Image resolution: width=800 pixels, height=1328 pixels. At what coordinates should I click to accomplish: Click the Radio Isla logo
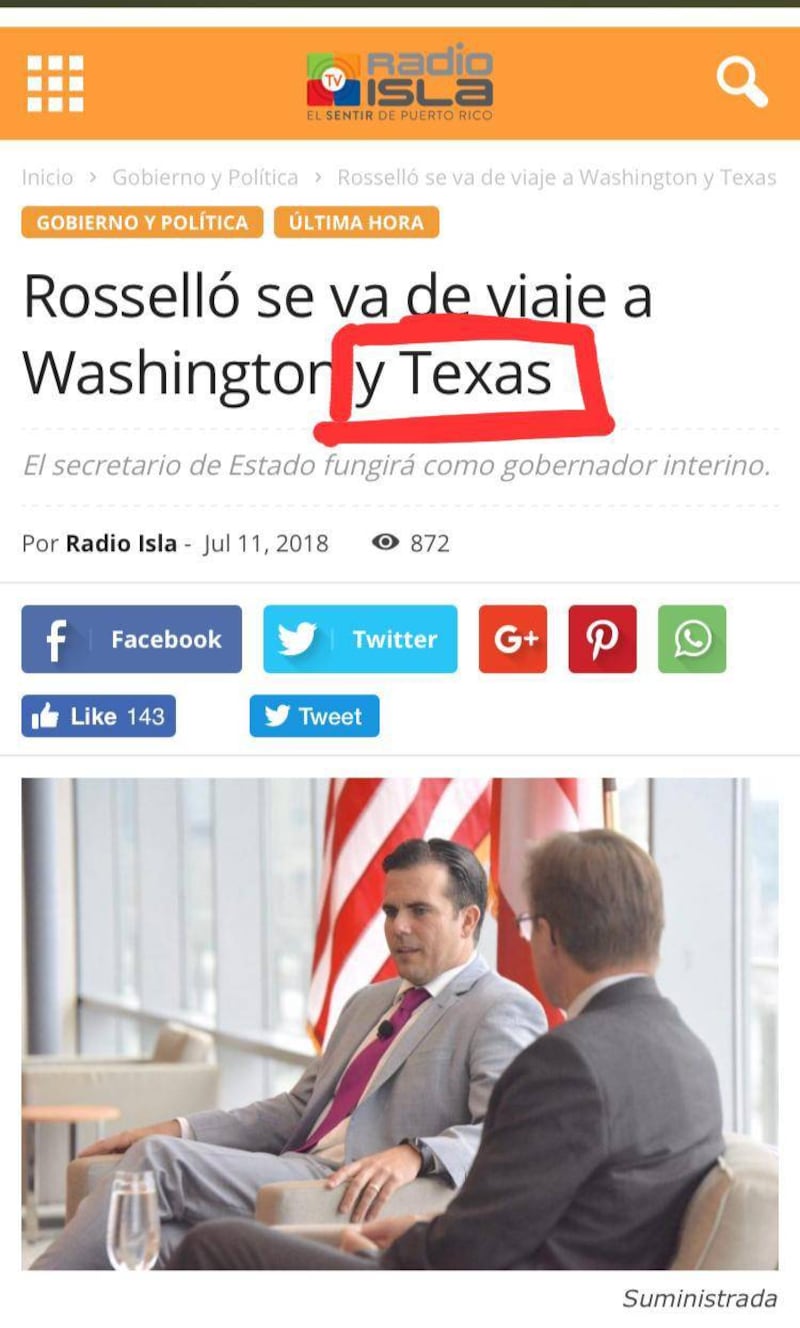(399, 85)
